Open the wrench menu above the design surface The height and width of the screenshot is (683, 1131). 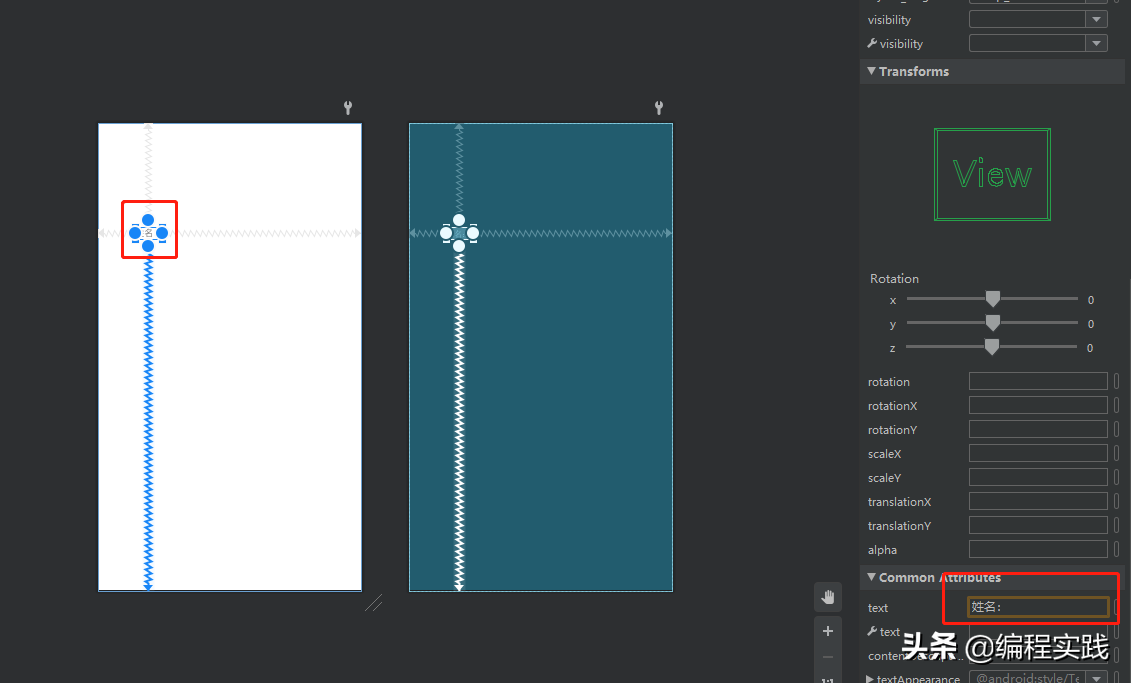pyautogui.click(x=348, y=108)
